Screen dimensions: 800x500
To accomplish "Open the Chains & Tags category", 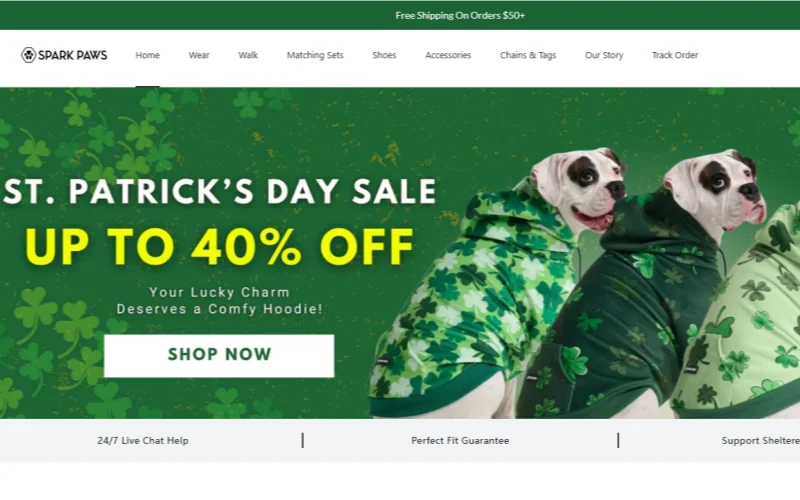I will pos(528,55).
